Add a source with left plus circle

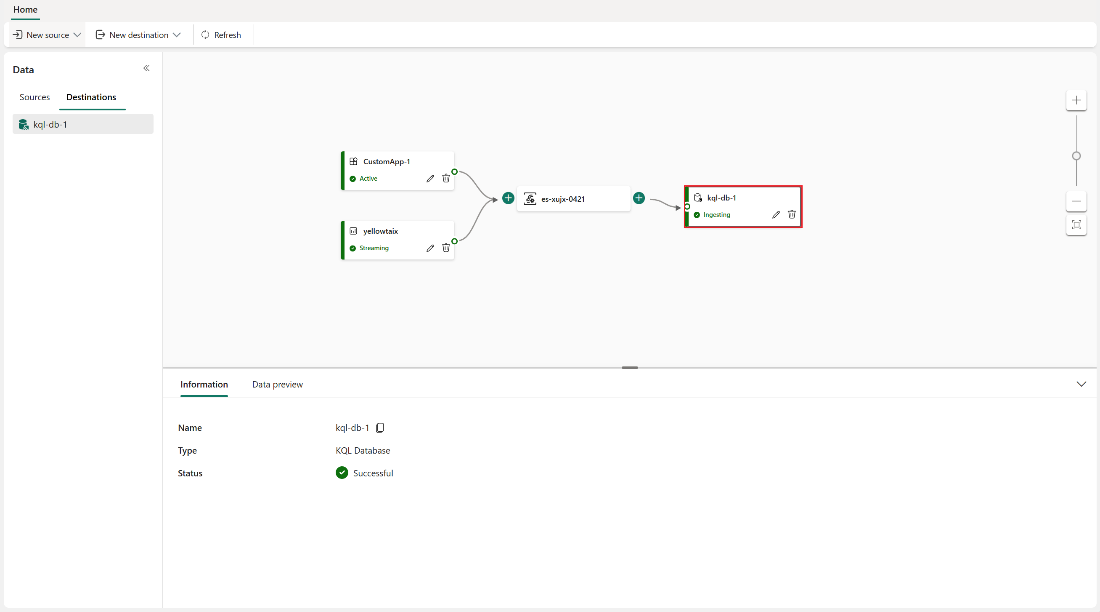pos(508,199)
